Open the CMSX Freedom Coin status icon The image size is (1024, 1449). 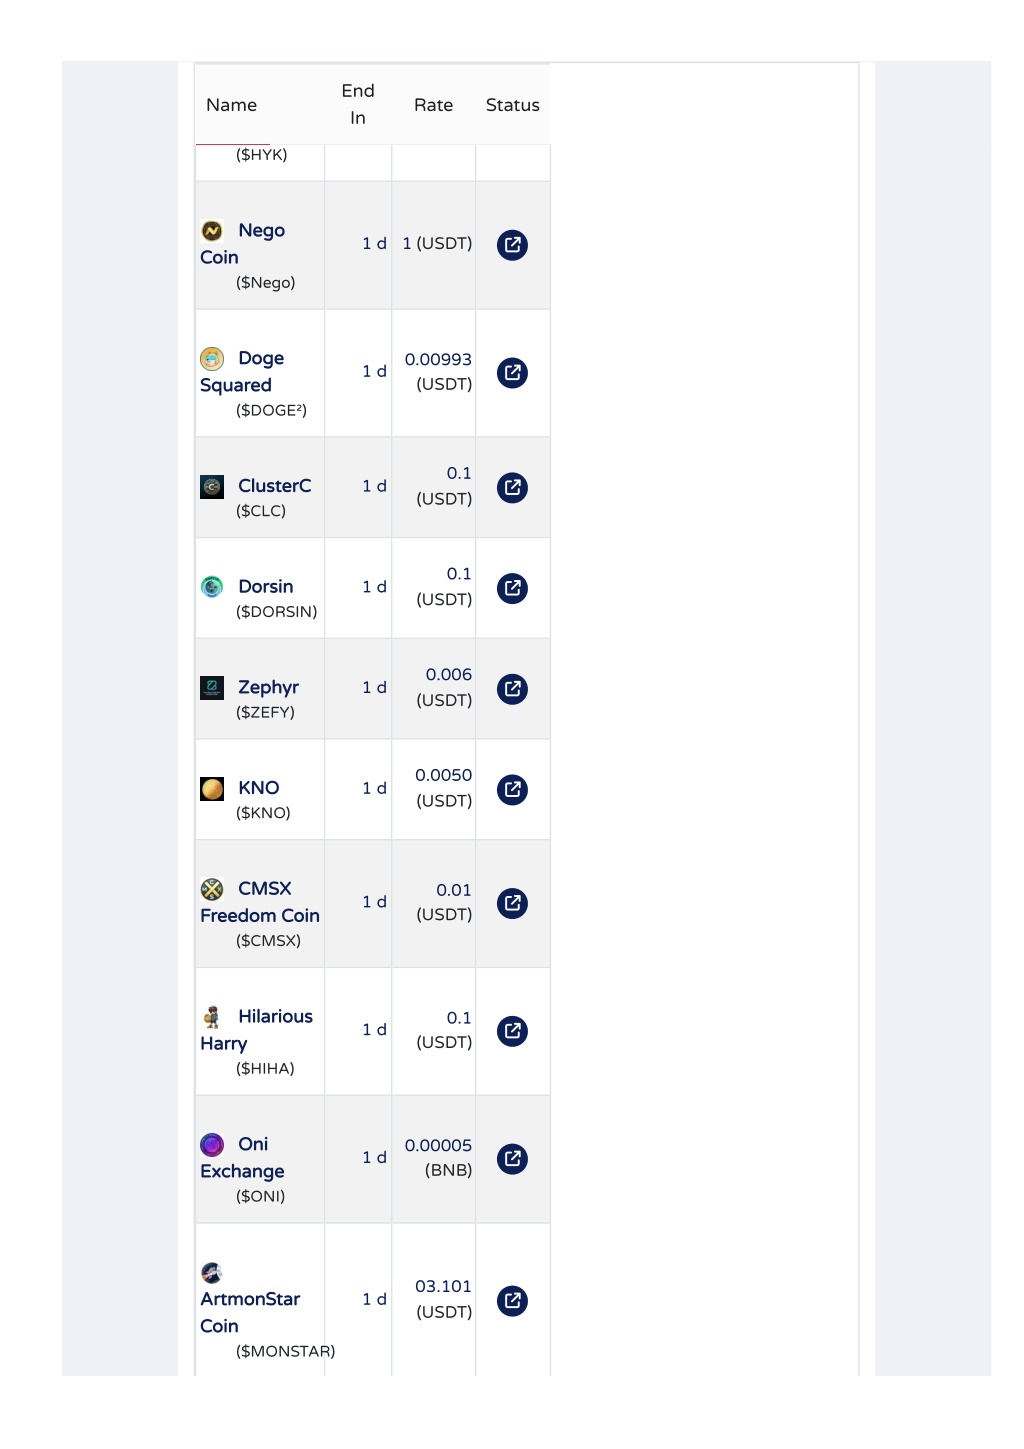512,904
